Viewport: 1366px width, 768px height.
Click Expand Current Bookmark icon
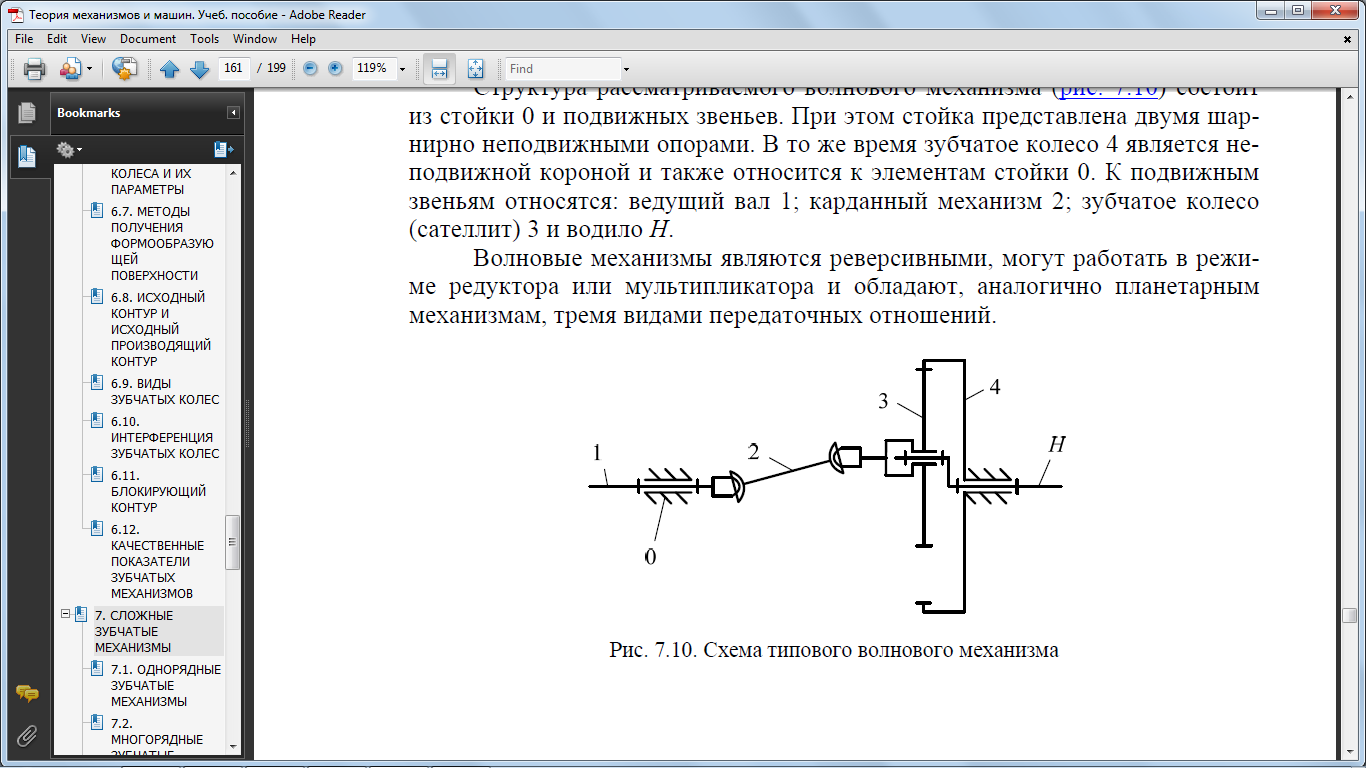tap(223, 150)
